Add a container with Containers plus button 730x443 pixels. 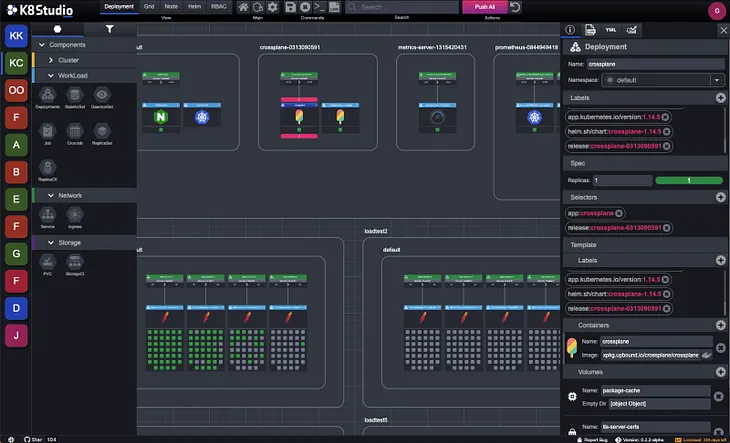tap(721, 325)
